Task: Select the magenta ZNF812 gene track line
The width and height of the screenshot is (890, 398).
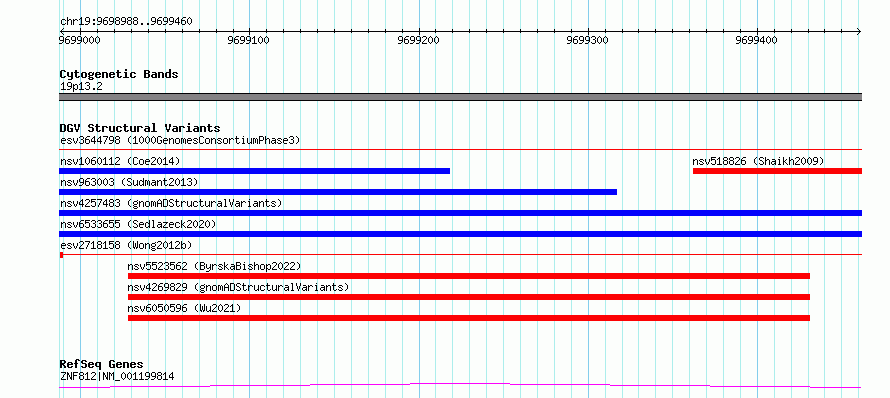Action: [x=461, y=386]
